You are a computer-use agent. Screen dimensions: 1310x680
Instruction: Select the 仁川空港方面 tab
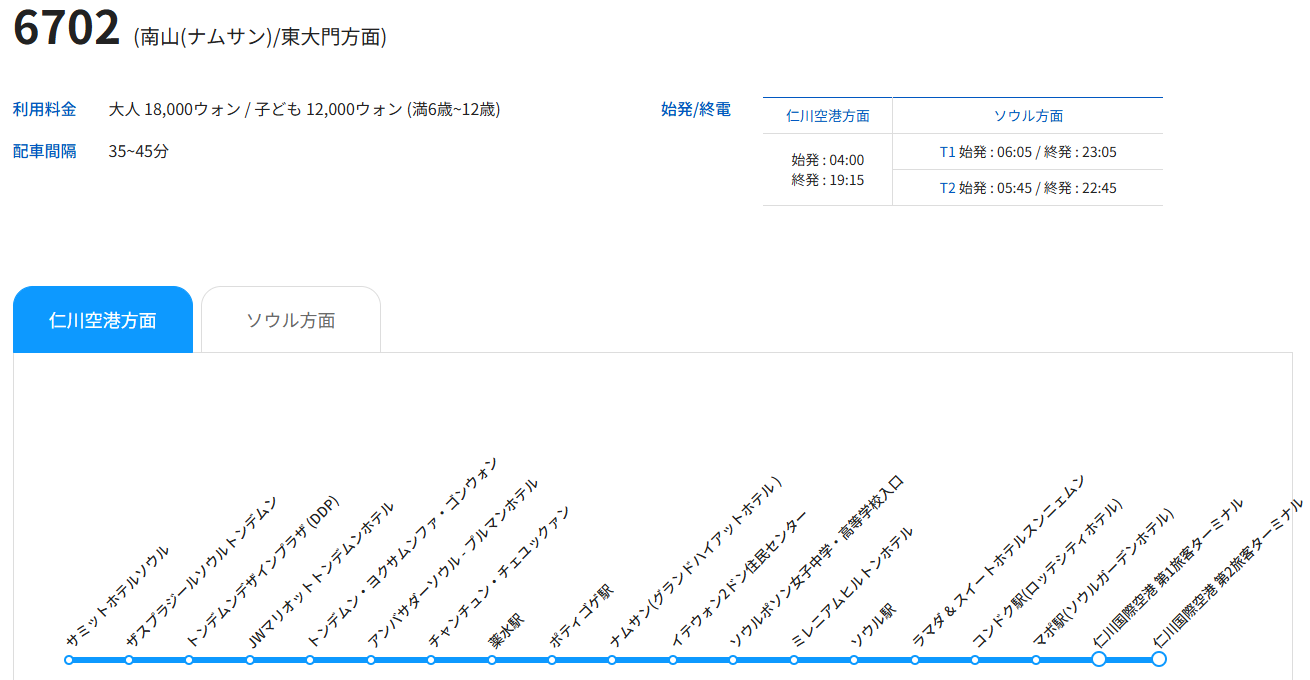tap(102, 320)
